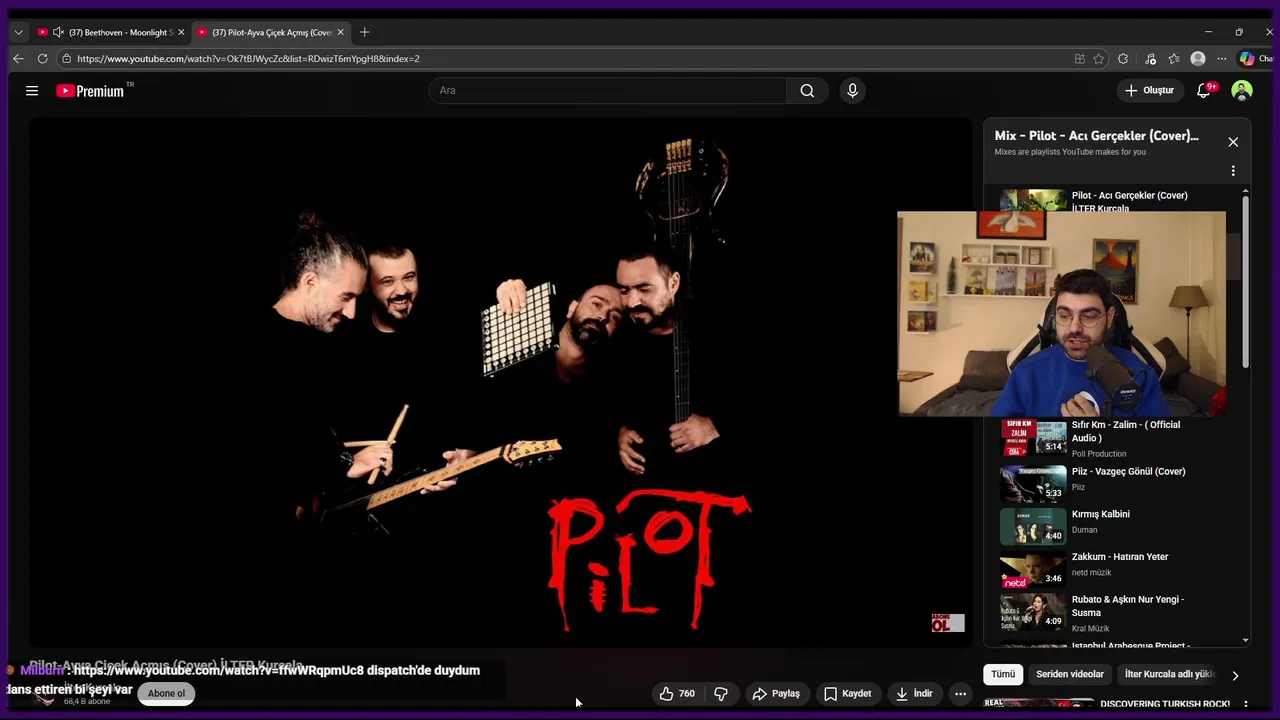This screenshot has height=720, width=1280.
Task: Open DISCOVERING TURKISH ROCK video options
Action: coord(1245,704)
